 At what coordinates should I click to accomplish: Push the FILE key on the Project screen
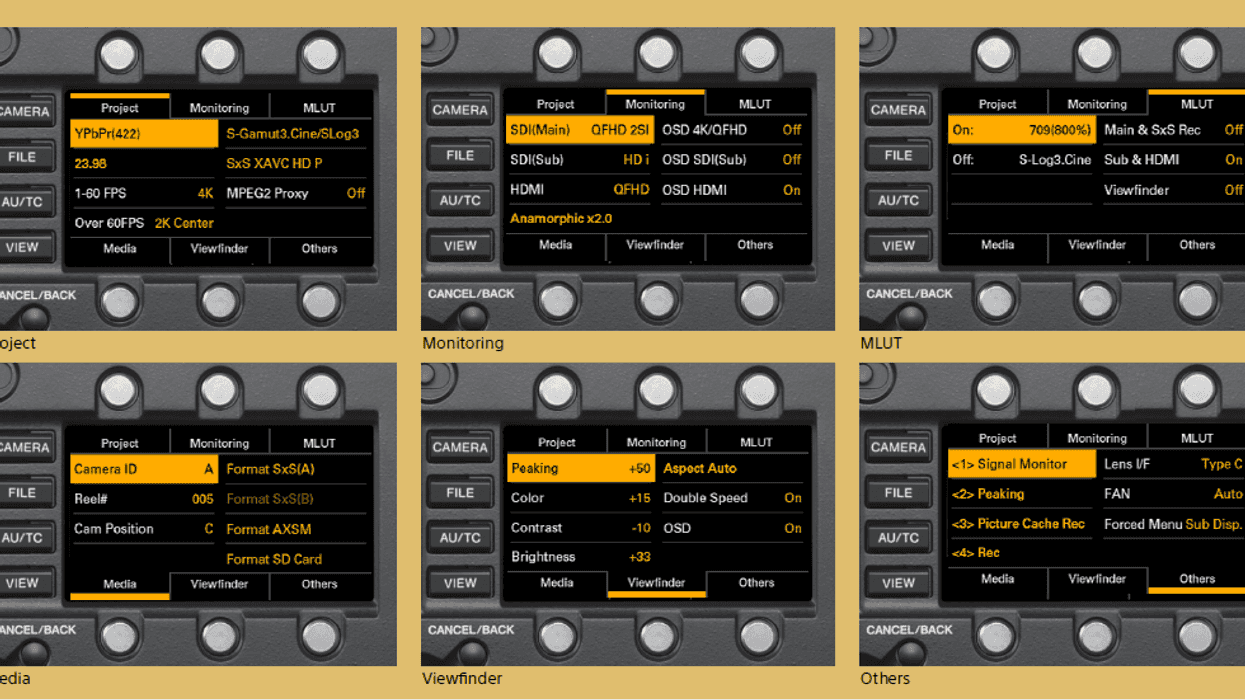(22, 157)
